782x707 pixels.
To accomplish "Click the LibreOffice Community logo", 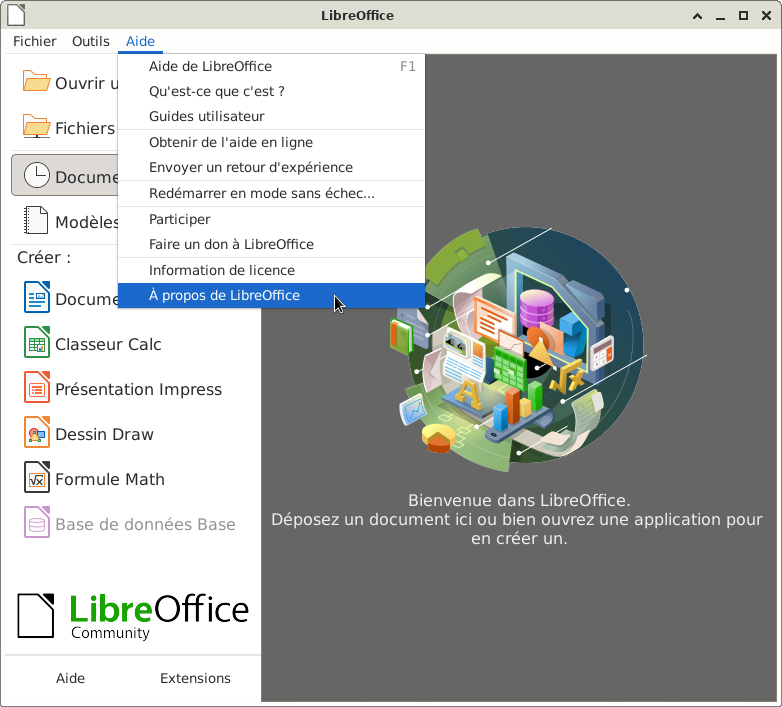I will (133, 616).
